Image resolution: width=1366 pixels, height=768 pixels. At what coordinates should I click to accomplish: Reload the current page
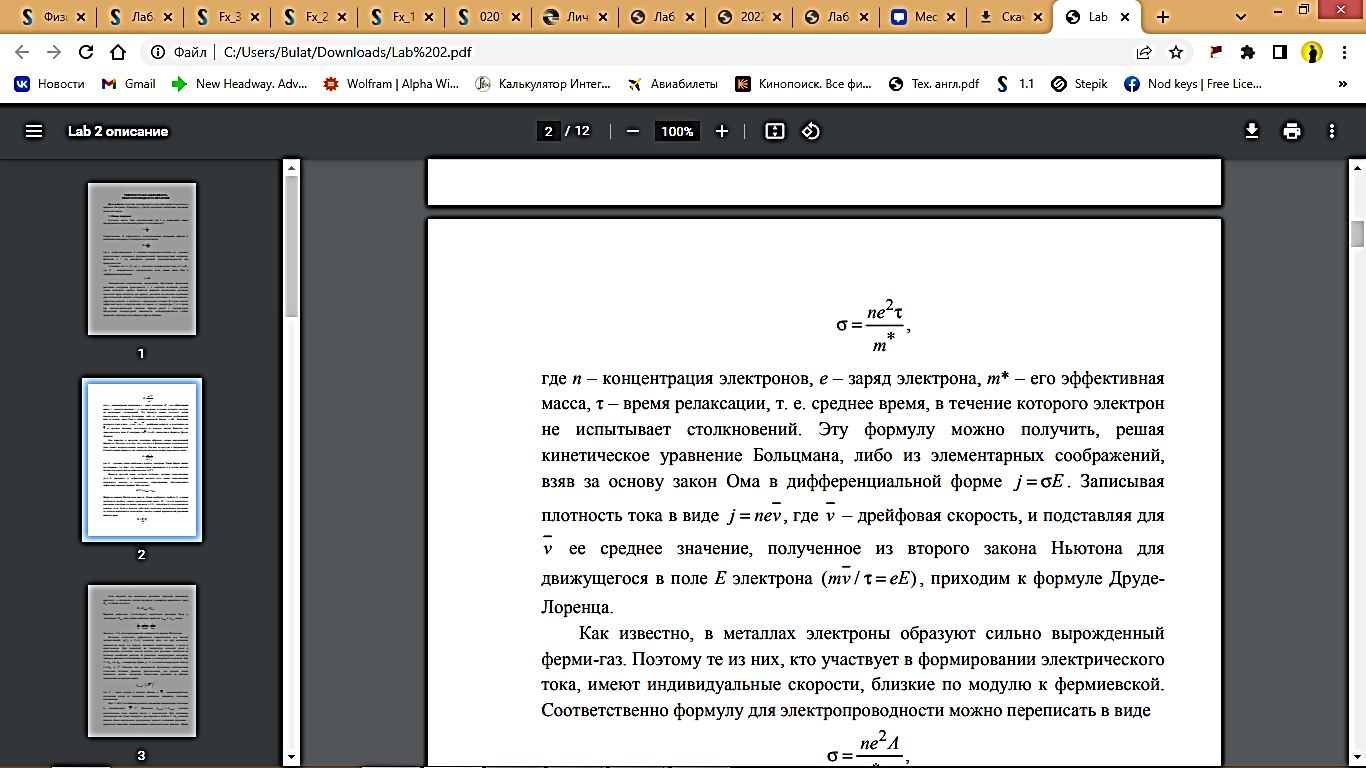[x=86, y=52]
